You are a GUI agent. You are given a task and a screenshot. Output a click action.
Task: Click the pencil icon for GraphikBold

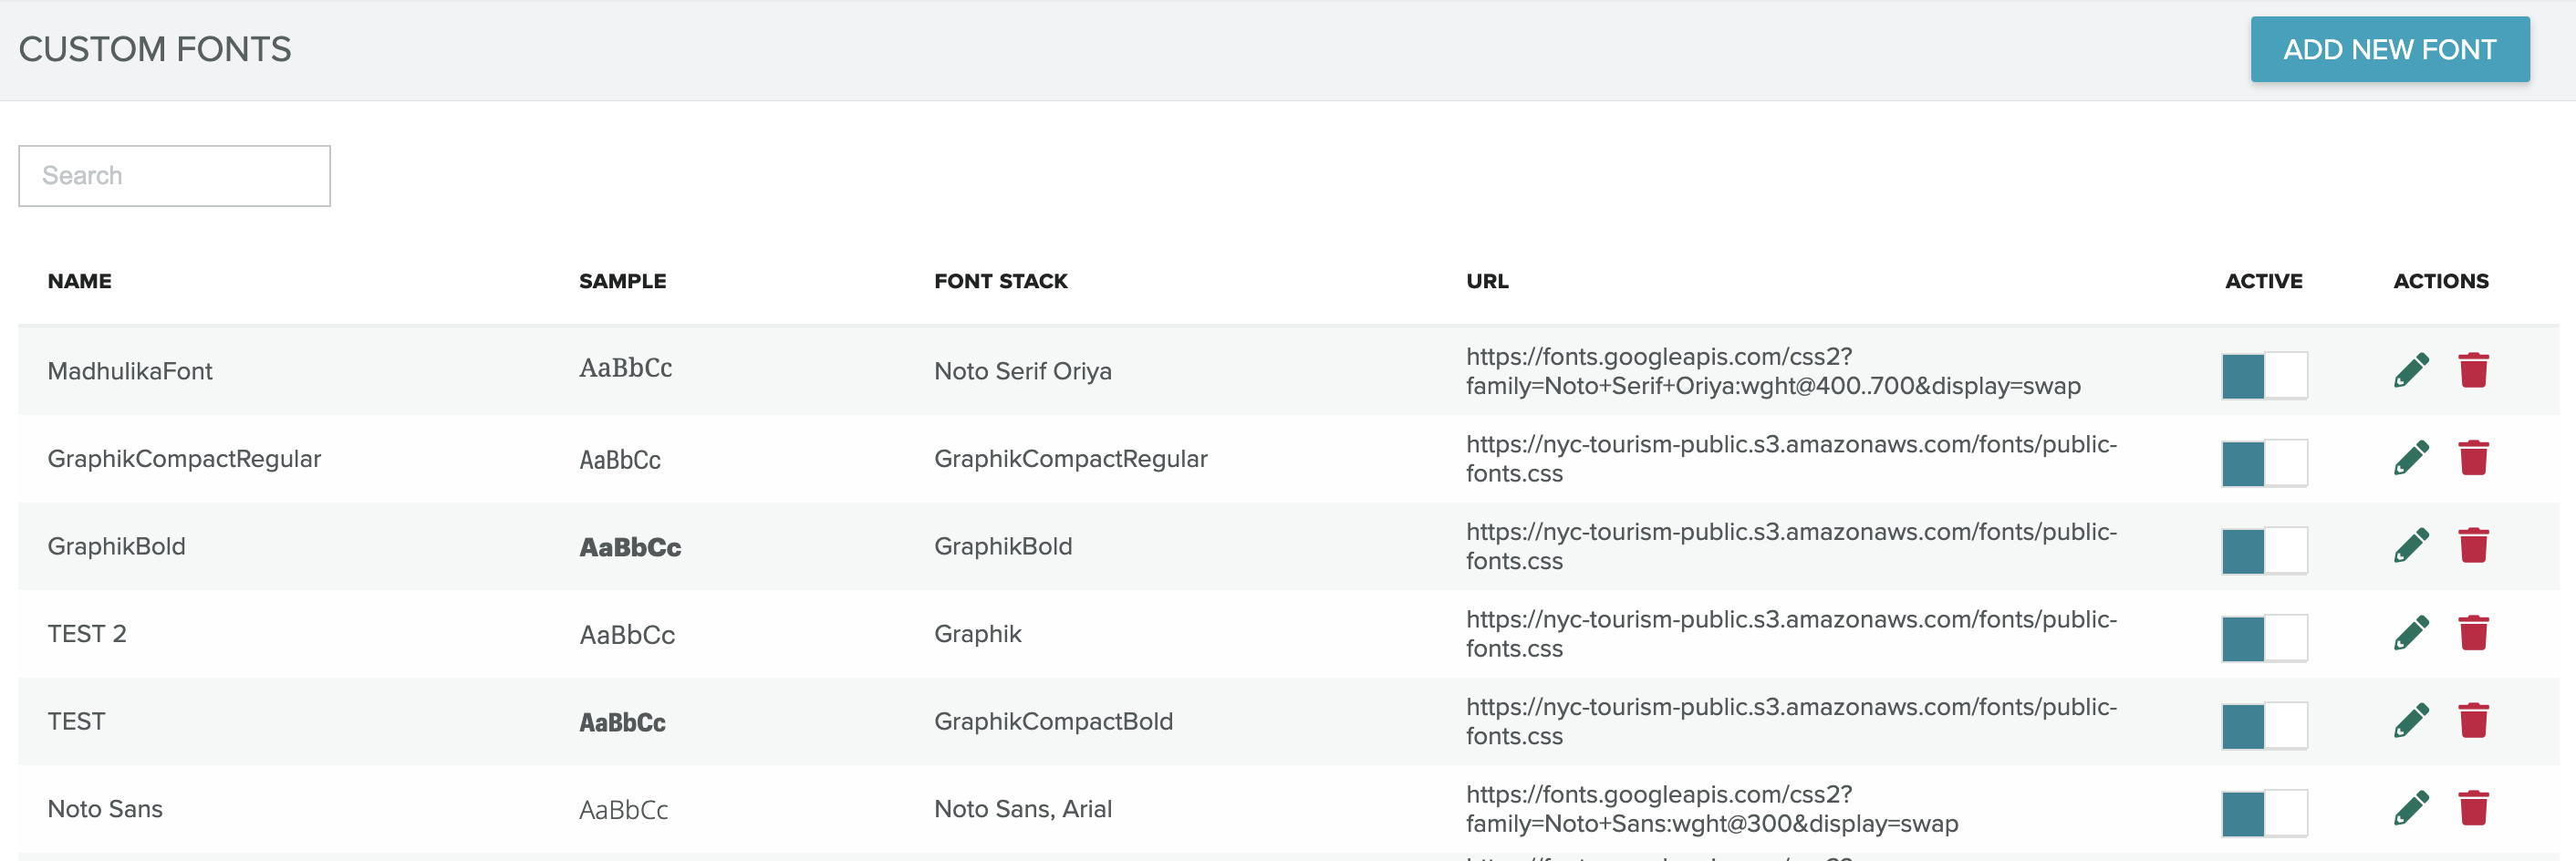click(x=2411, y=546)
